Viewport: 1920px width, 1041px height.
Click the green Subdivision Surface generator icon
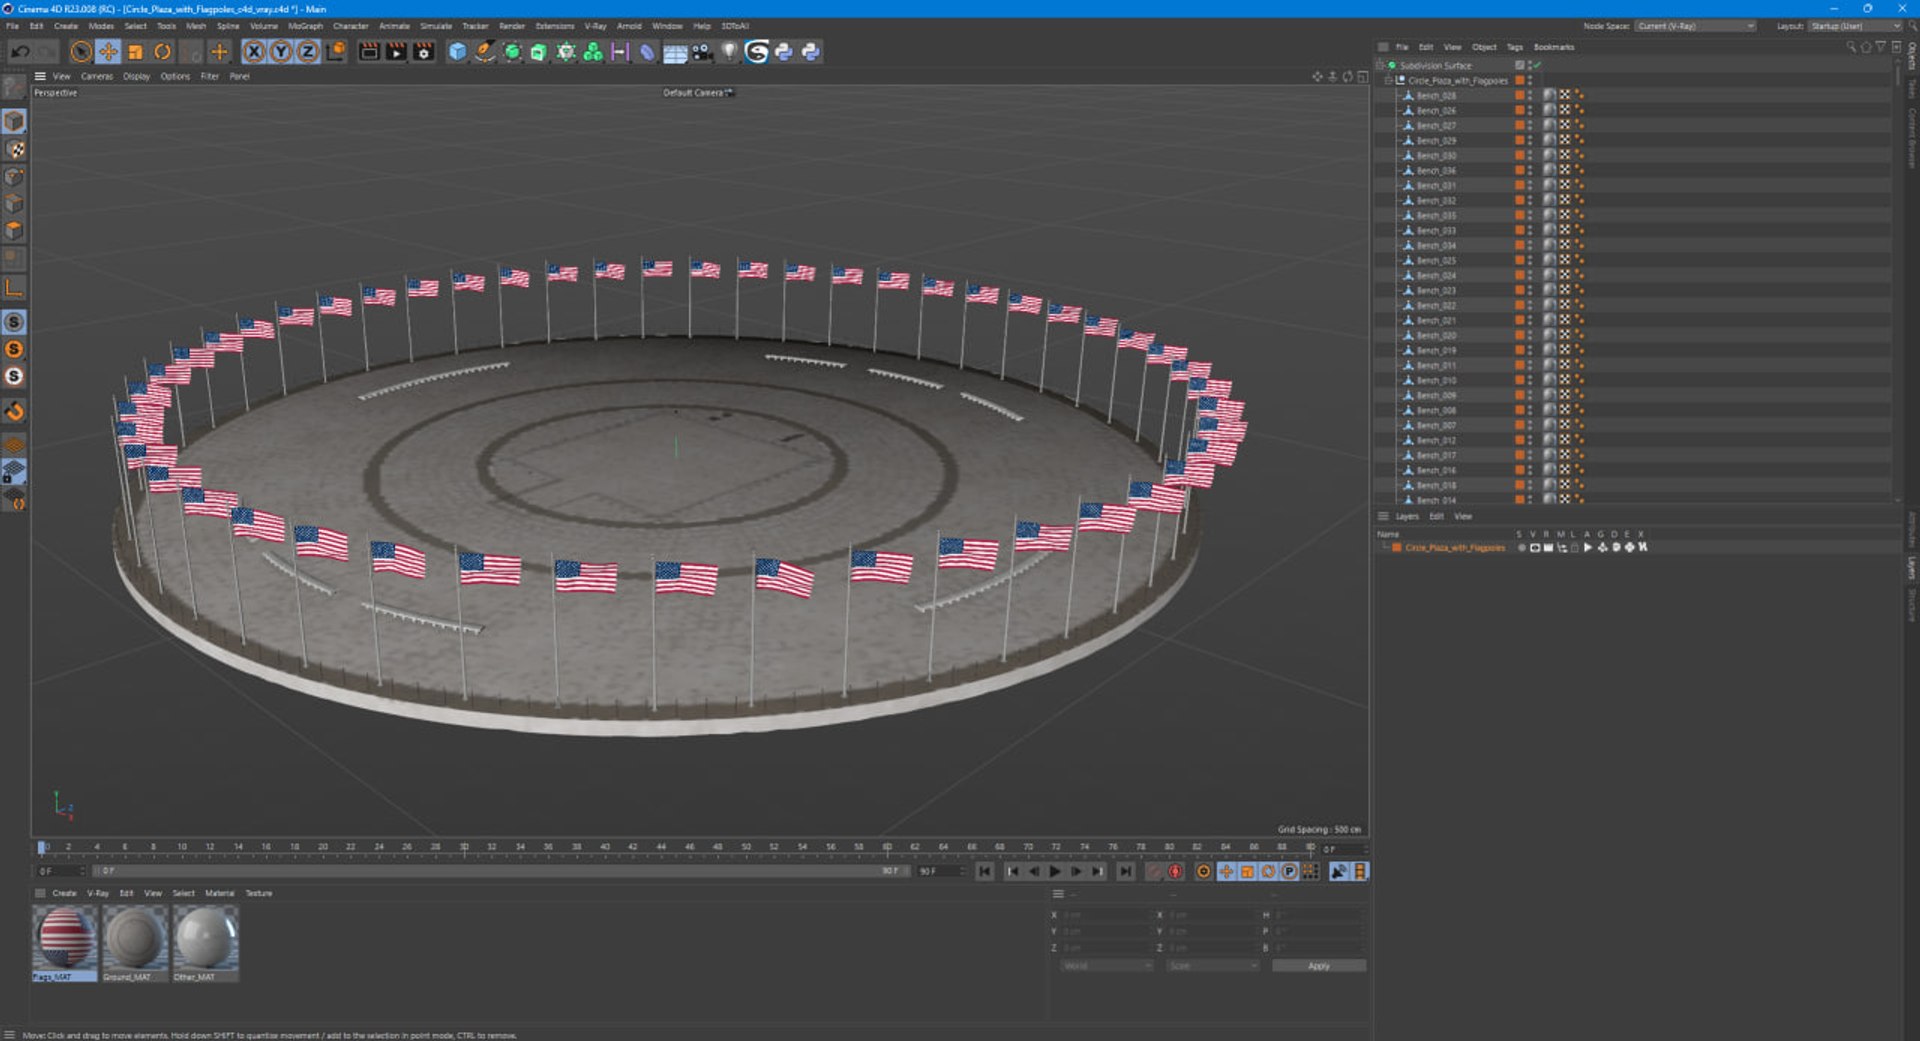[512, 52]
